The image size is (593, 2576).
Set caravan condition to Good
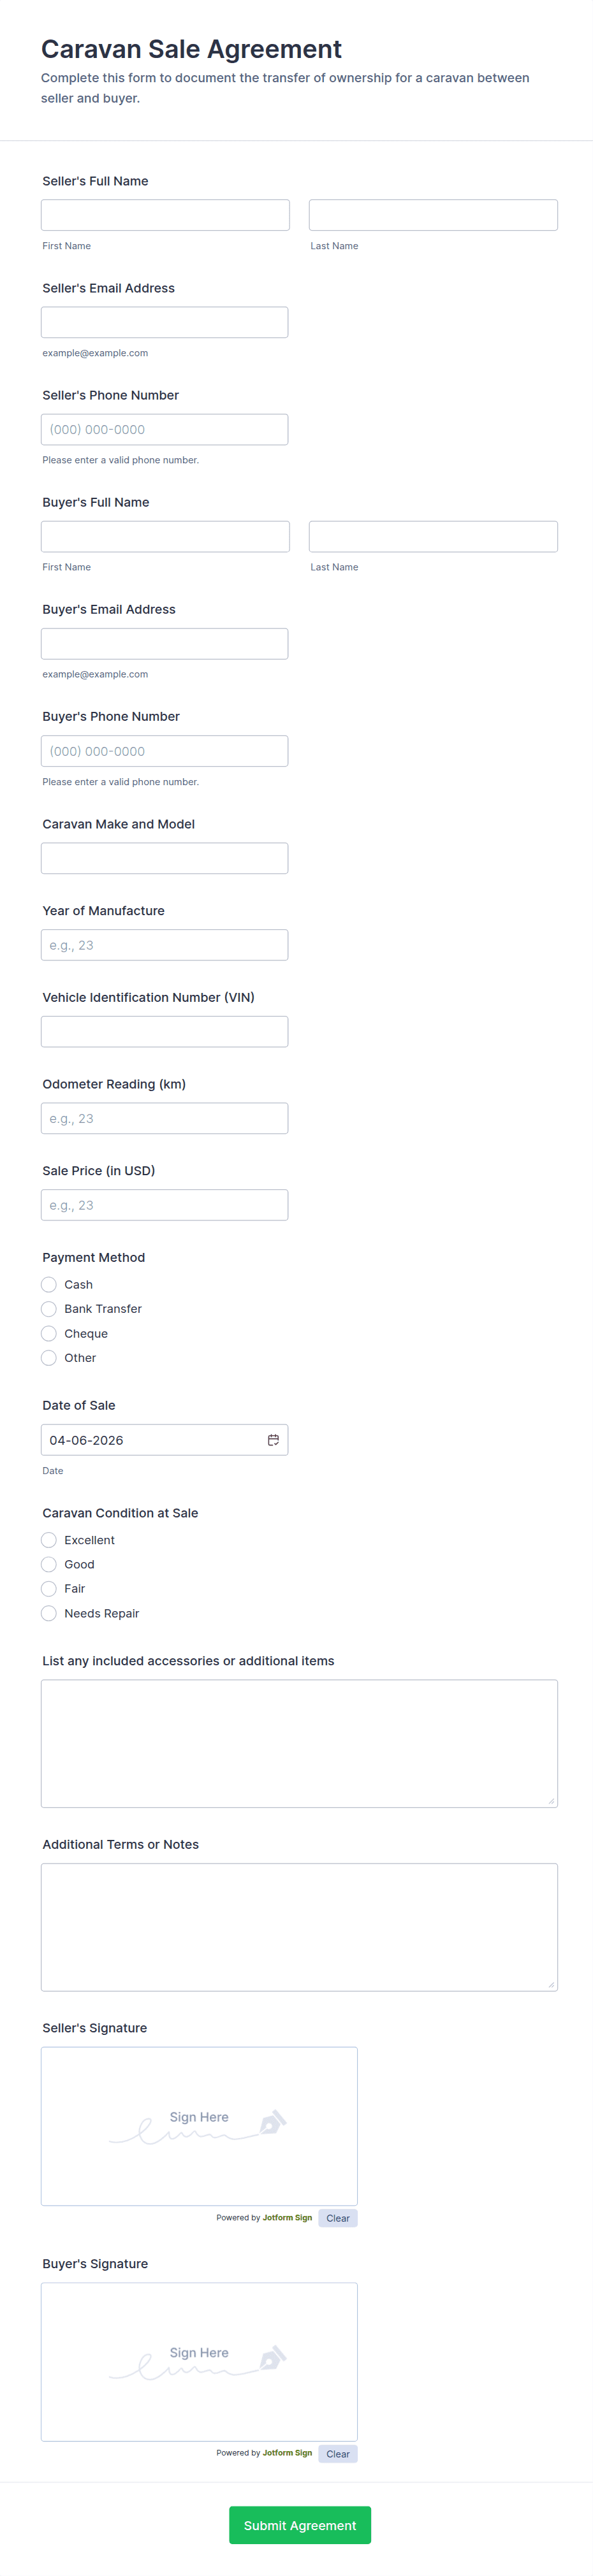(49, 1565)
